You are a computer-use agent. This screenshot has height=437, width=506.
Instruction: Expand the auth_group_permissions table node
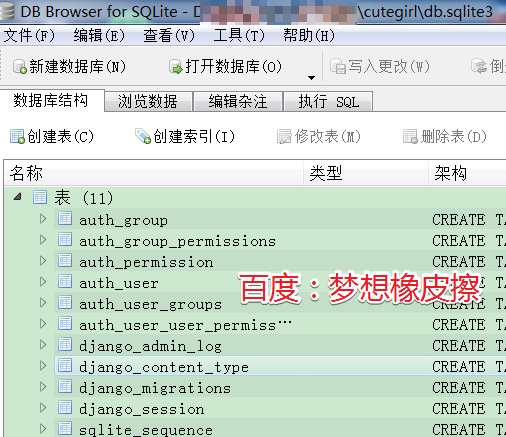point(43,240)
